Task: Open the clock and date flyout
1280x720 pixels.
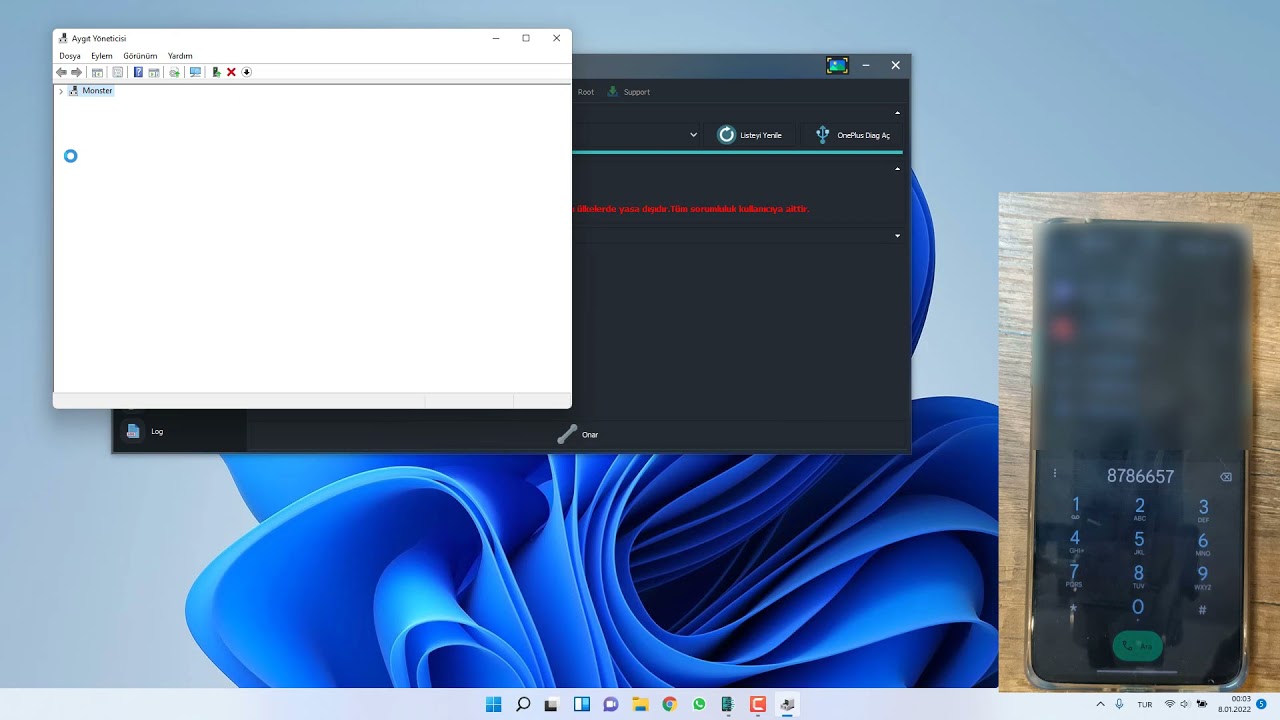Action: [1233, 704]
